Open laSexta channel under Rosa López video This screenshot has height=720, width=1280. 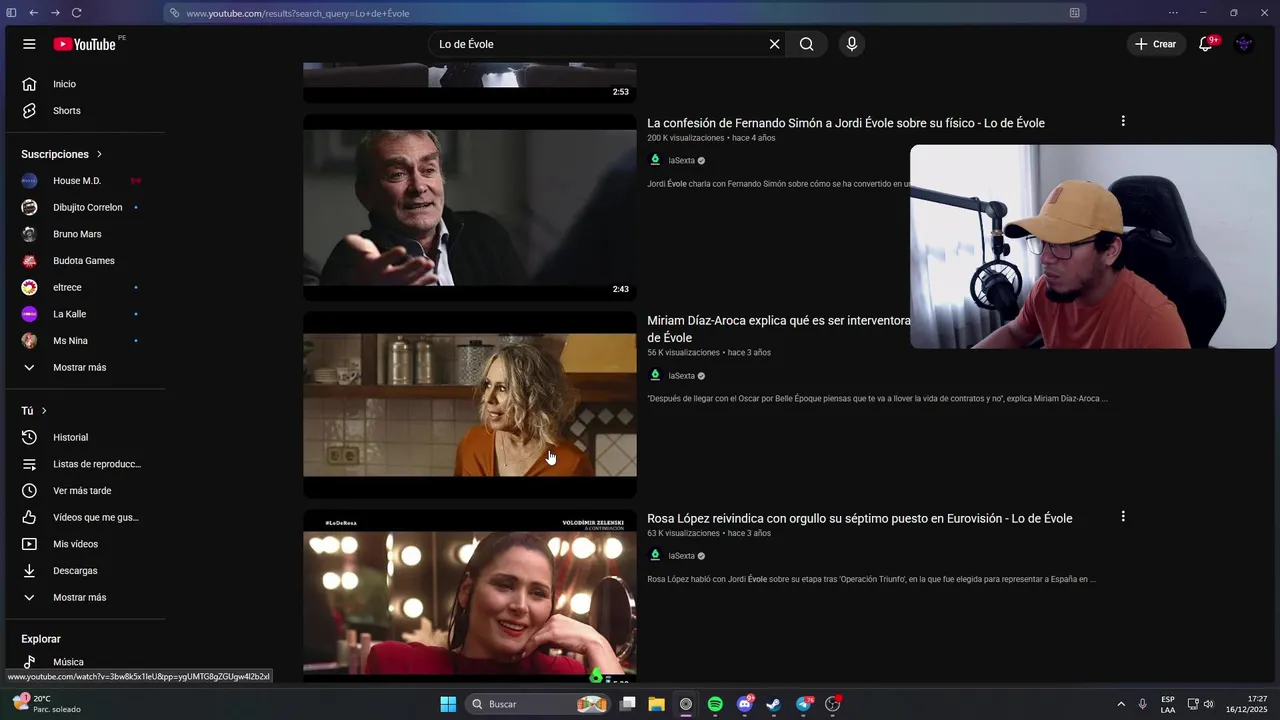tap(681, 556)
